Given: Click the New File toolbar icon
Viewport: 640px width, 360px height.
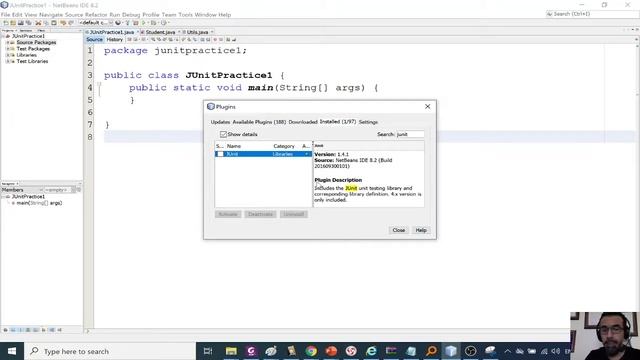Looking at the screenshot, I should point(6,23).
